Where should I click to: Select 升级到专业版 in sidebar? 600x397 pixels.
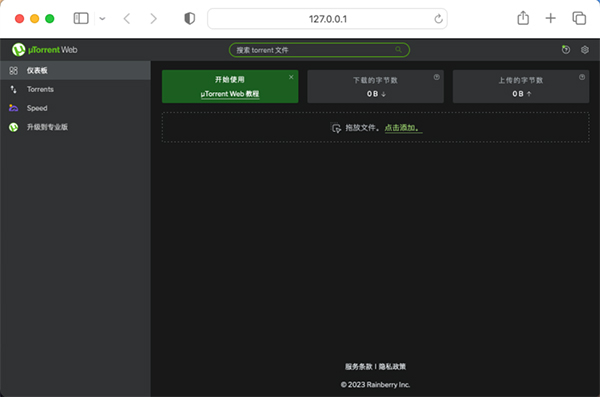(75, 127)
